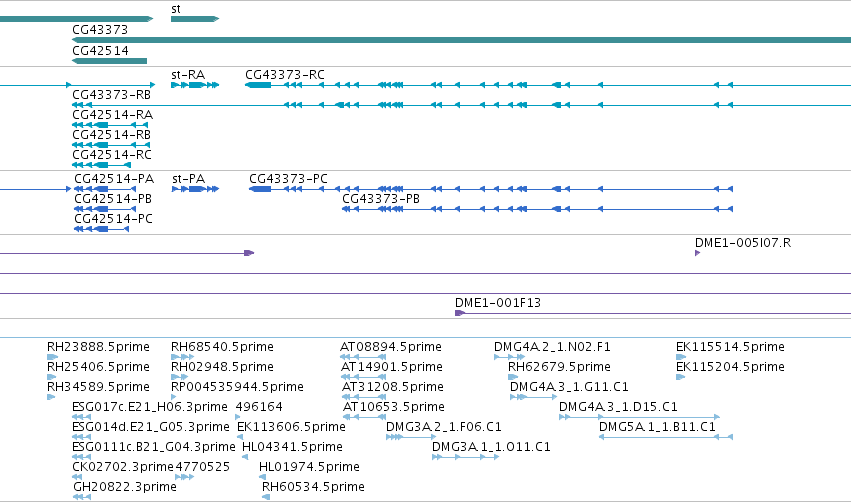
Task: Click the CG43373-PB coding region glyph
Action: pos(537,209)
